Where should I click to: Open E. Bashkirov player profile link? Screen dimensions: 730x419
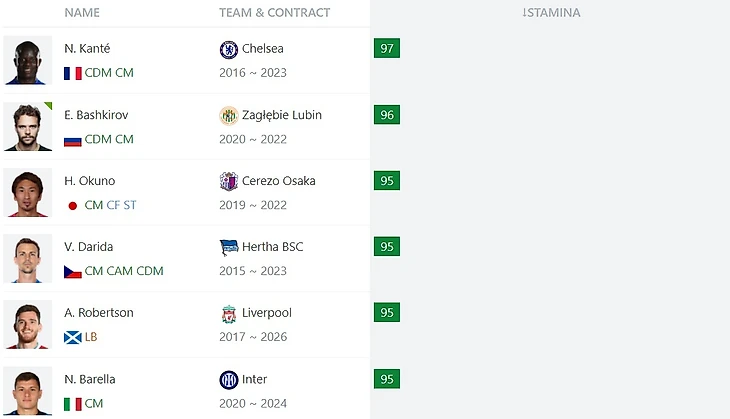[96, 114]
